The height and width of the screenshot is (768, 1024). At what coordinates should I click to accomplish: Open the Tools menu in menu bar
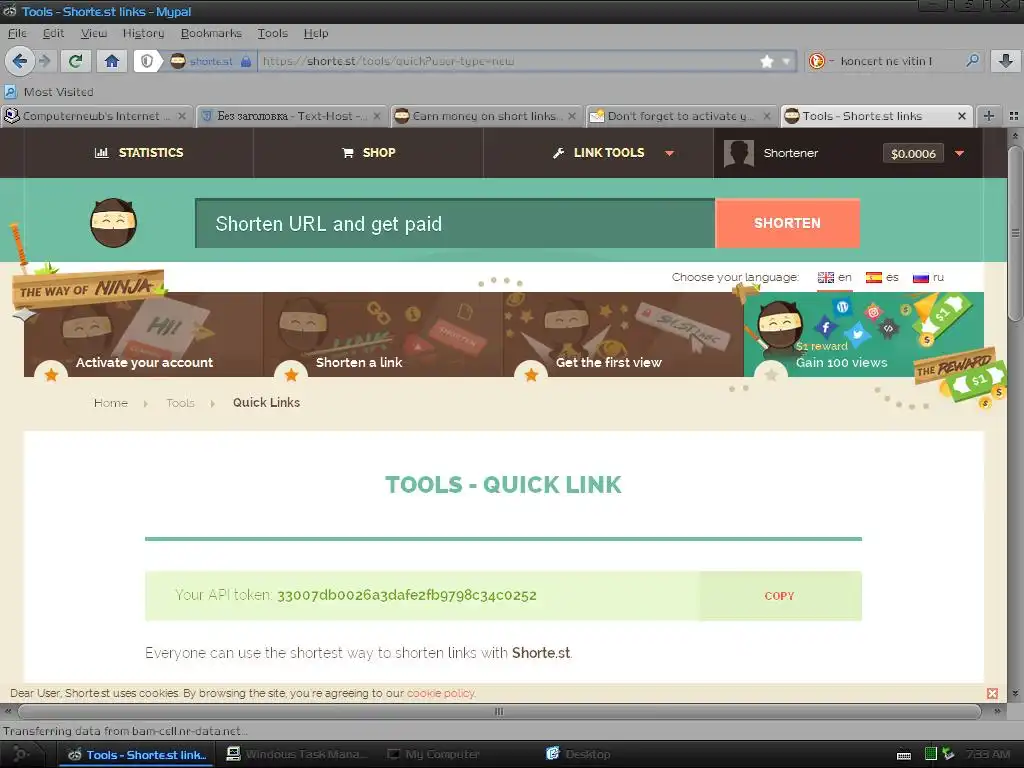tap(272, 33)
